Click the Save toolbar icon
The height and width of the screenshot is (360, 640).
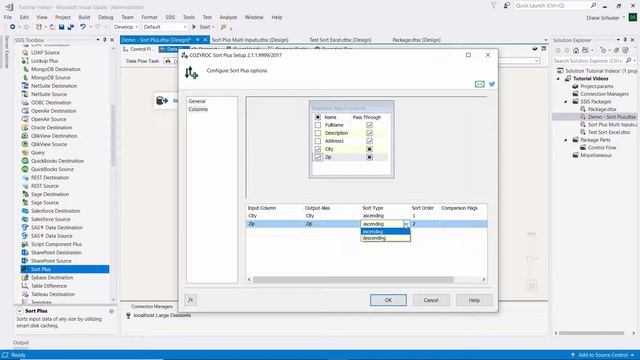61,27
